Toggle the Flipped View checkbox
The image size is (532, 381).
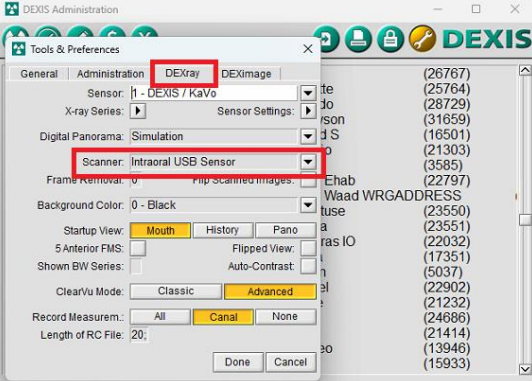click(308, 248)
